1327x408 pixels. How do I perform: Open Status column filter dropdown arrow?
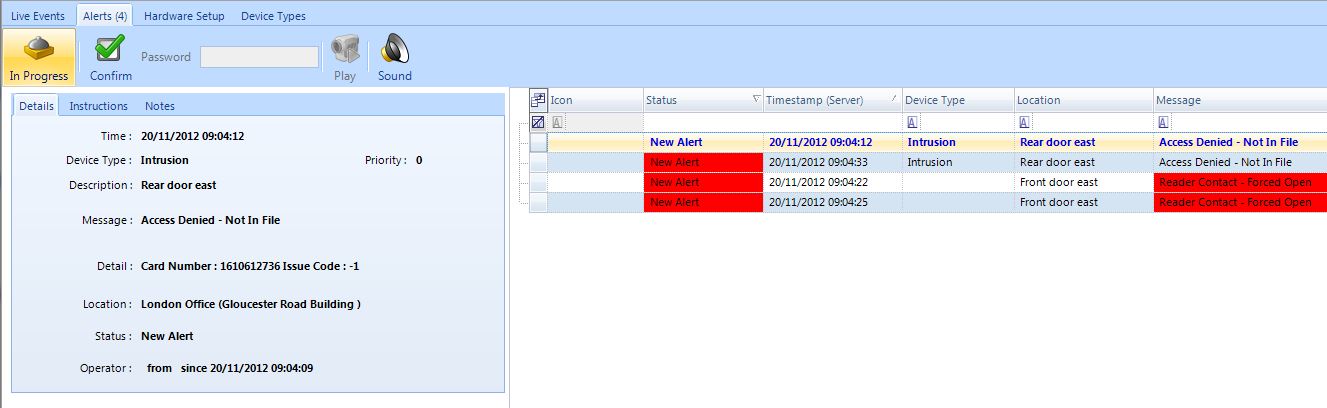[x=755, y=100]
